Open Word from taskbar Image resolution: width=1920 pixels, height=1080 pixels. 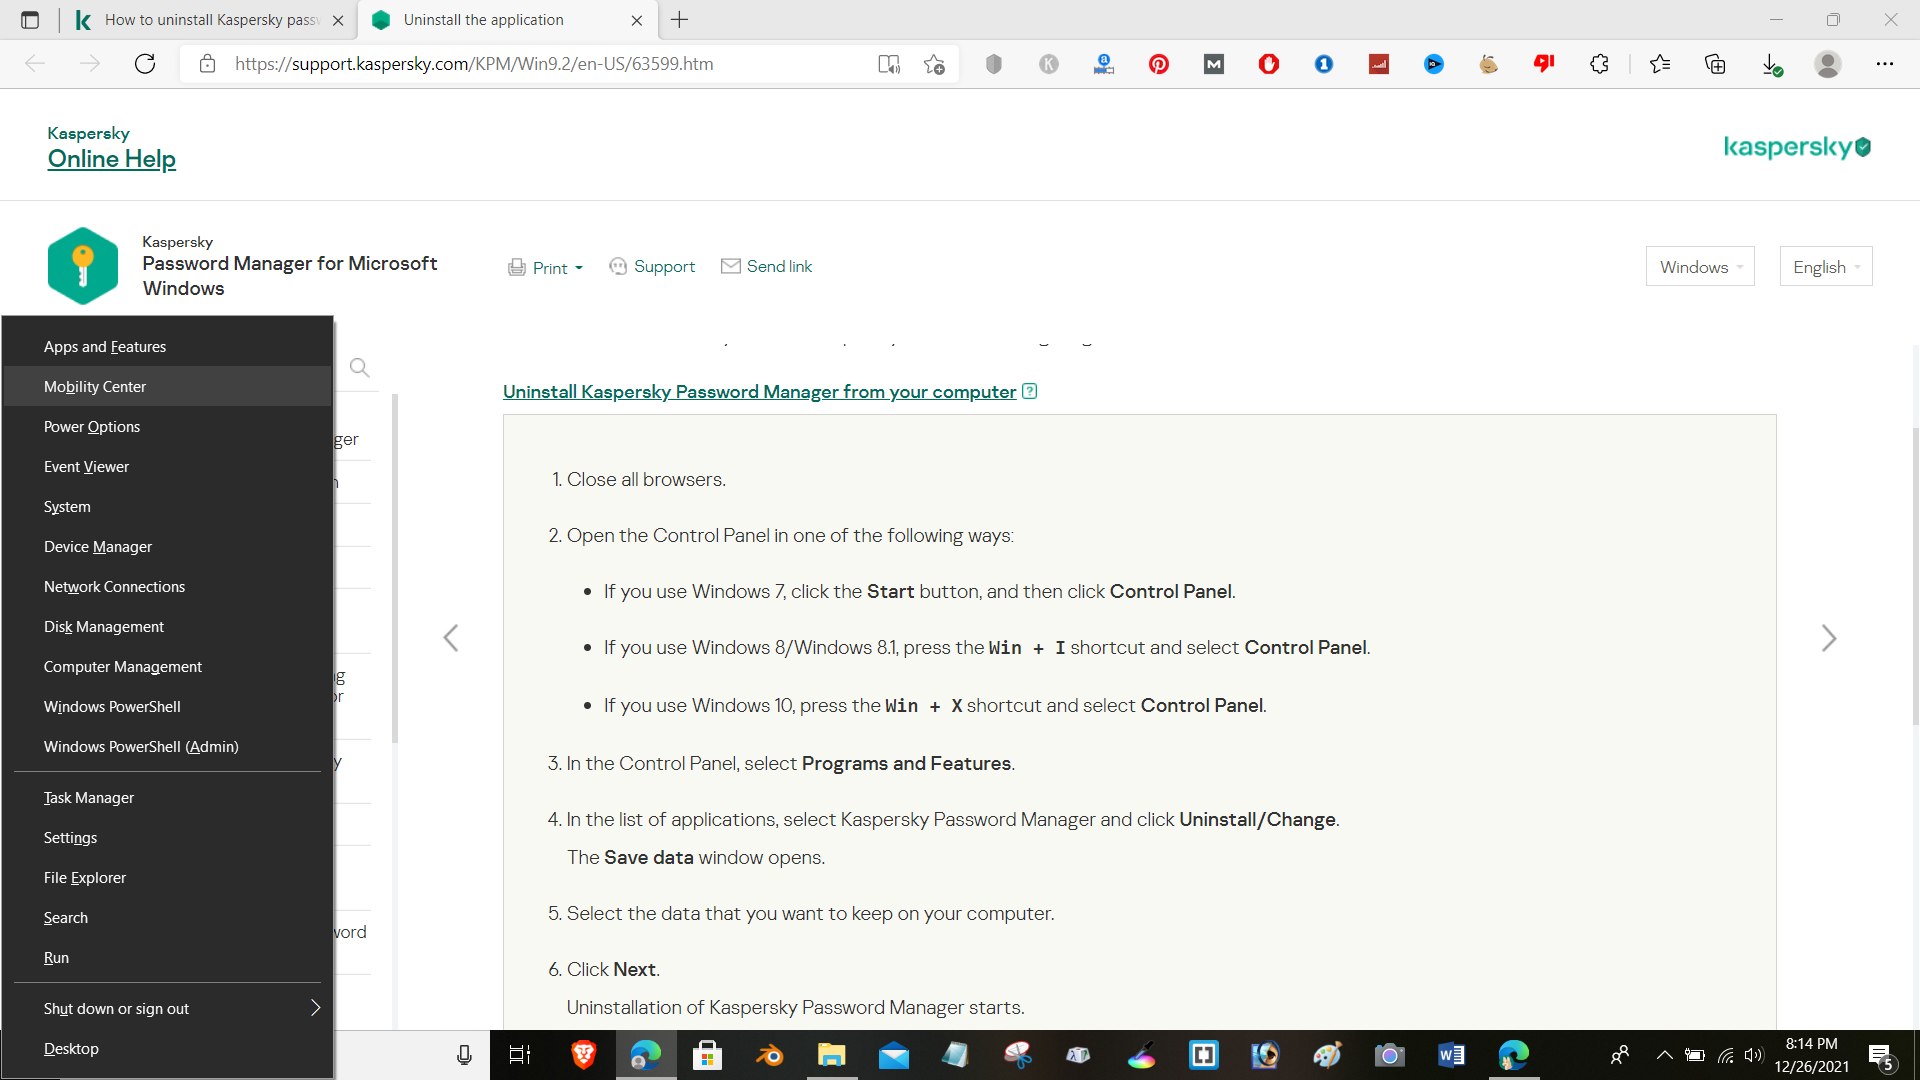click(x=1451, y=1055)
